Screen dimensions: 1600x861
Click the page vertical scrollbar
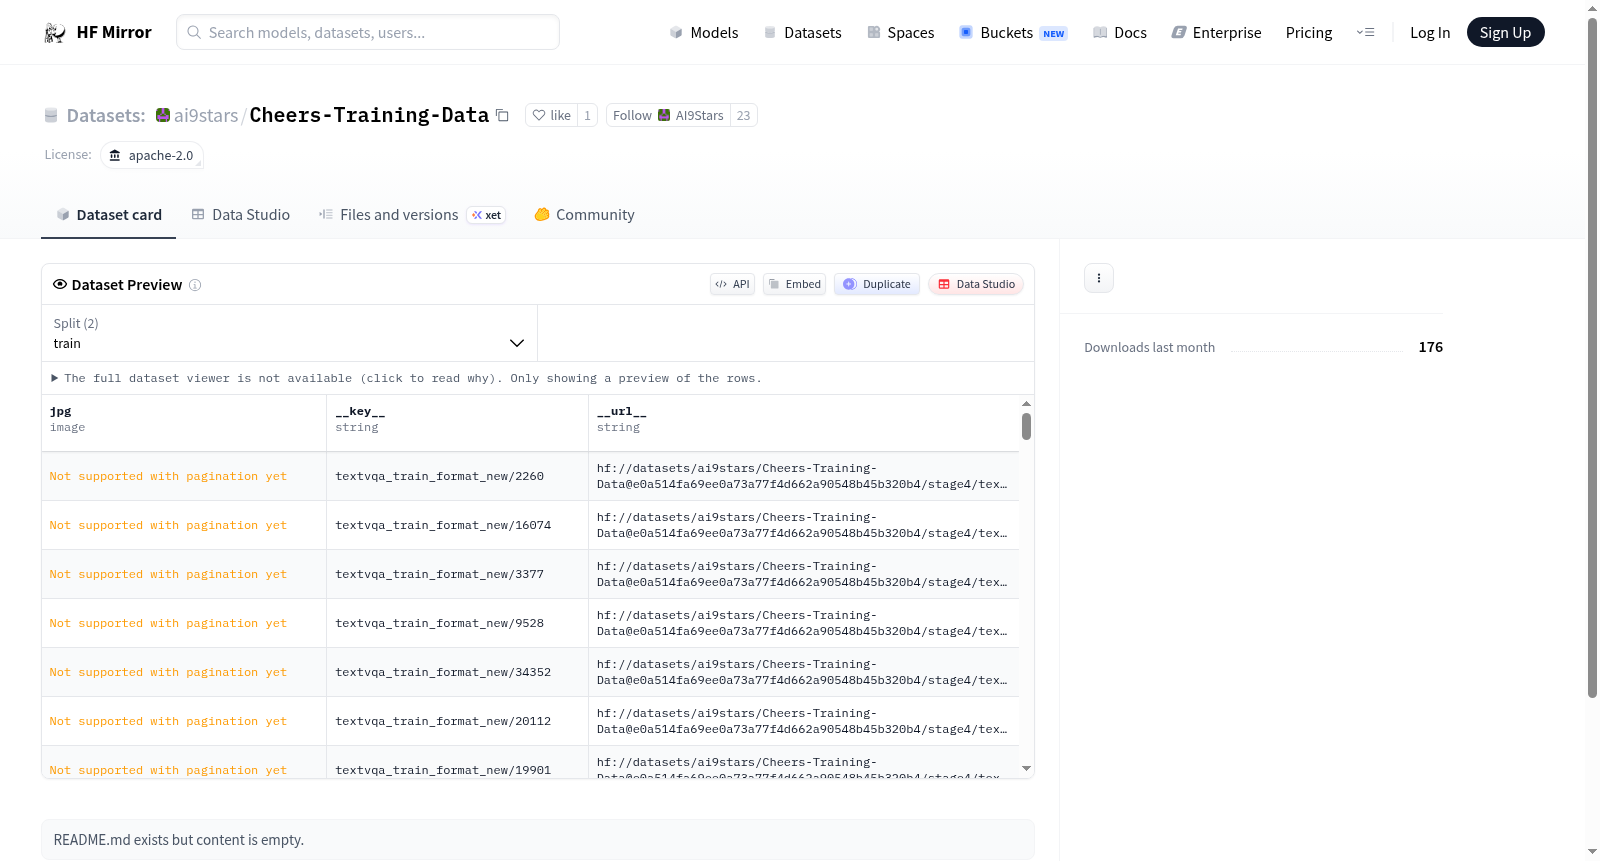1592,357
